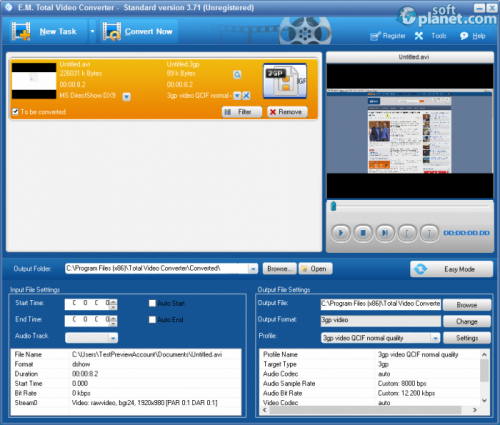
Task: Click the Output Format 3gp video field
Action: point(381,320)
